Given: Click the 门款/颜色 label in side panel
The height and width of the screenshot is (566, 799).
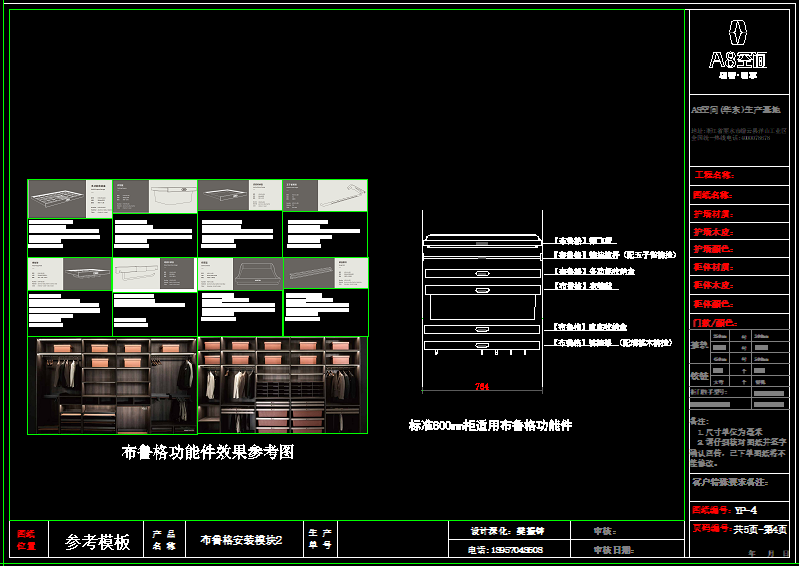Looking at the screenshot, I should tap(714, 323).
